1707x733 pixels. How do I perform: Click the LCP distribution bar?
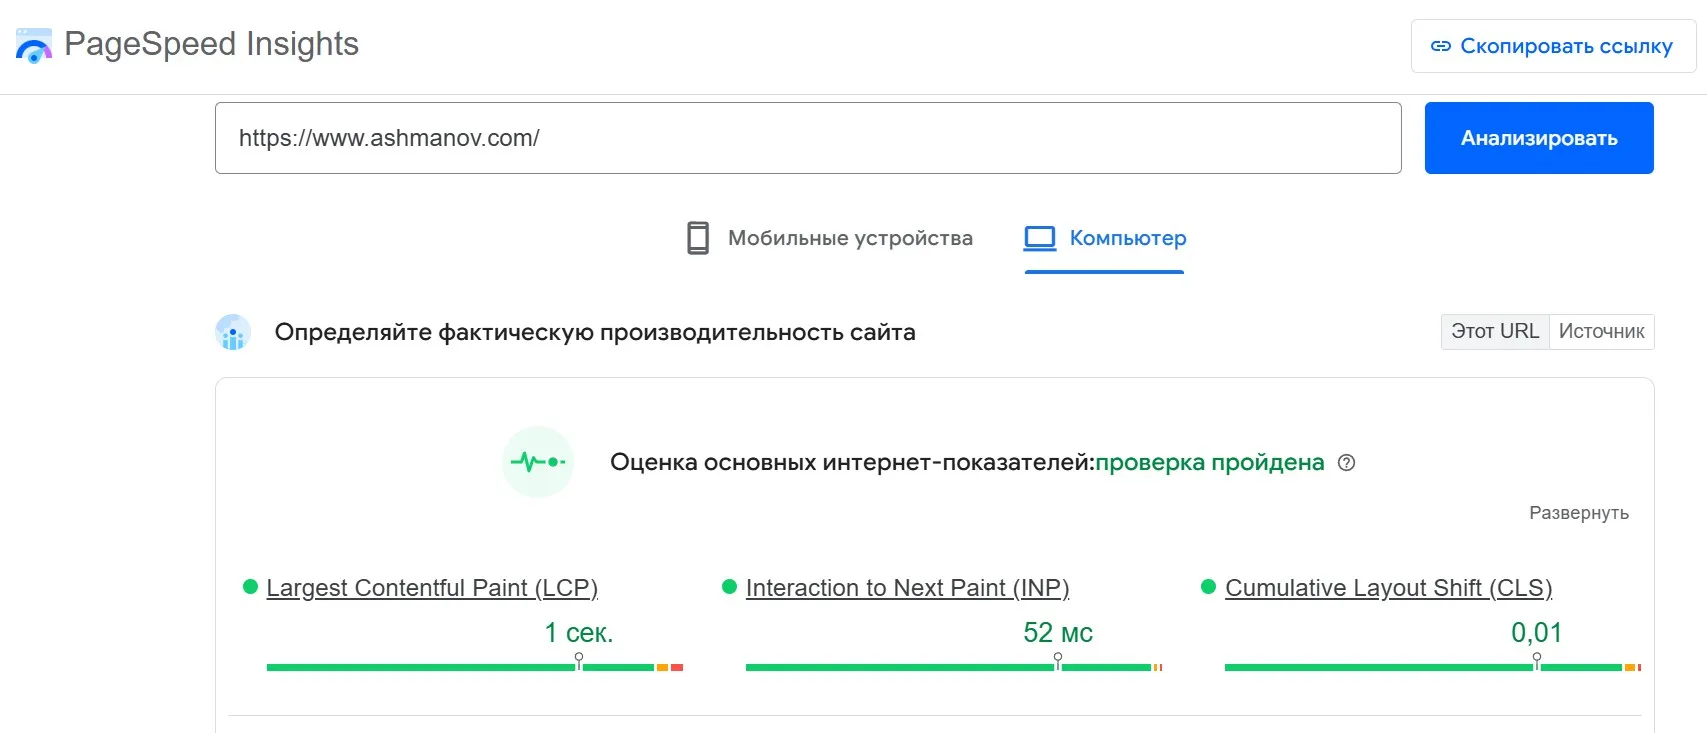coord(475,667)
